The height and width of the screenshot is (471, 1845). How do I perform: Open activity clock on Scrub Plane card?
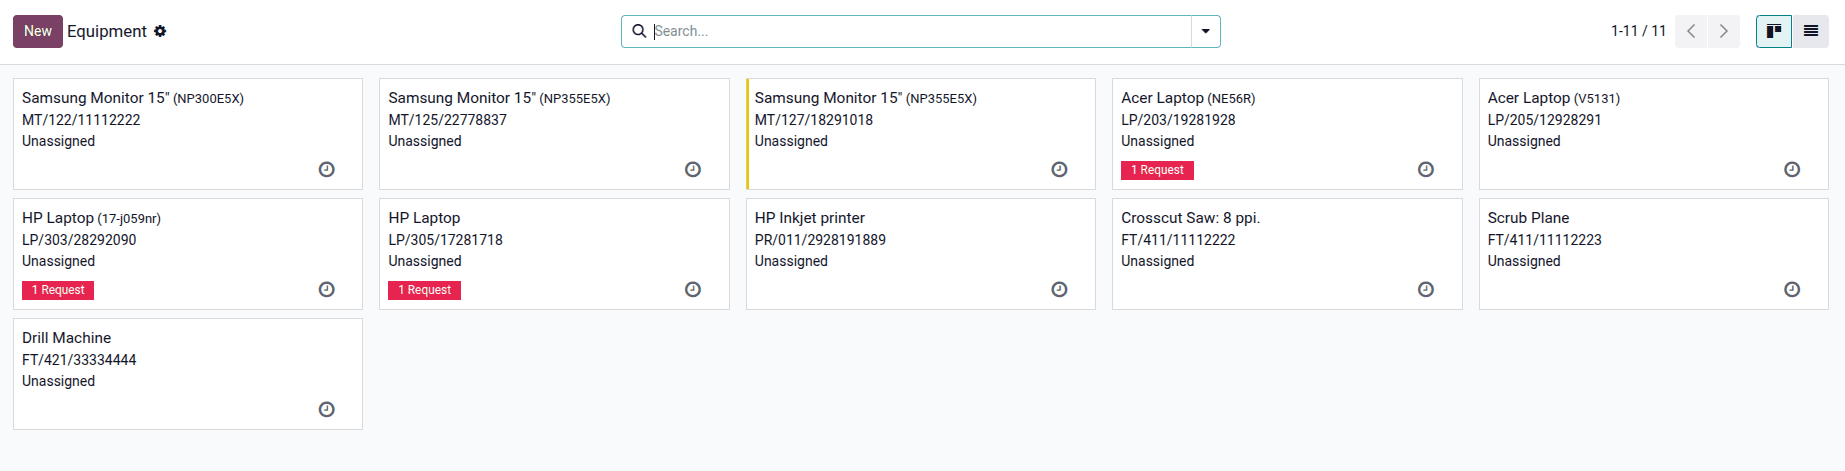(x=1792, y=290)
